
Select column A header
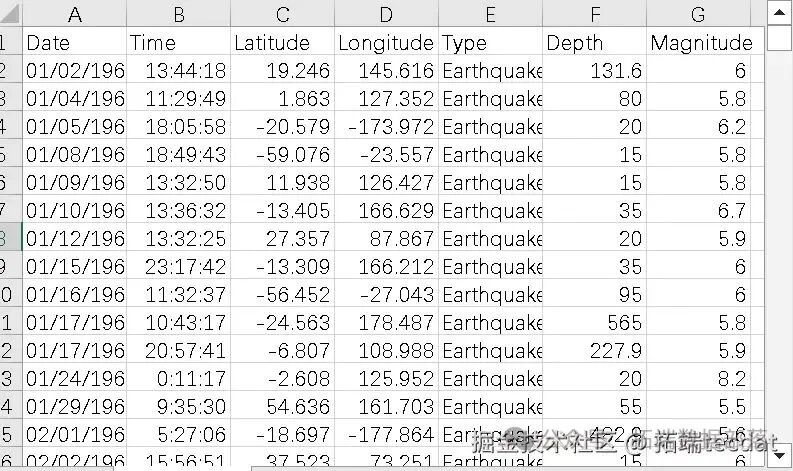click(74, 14)
